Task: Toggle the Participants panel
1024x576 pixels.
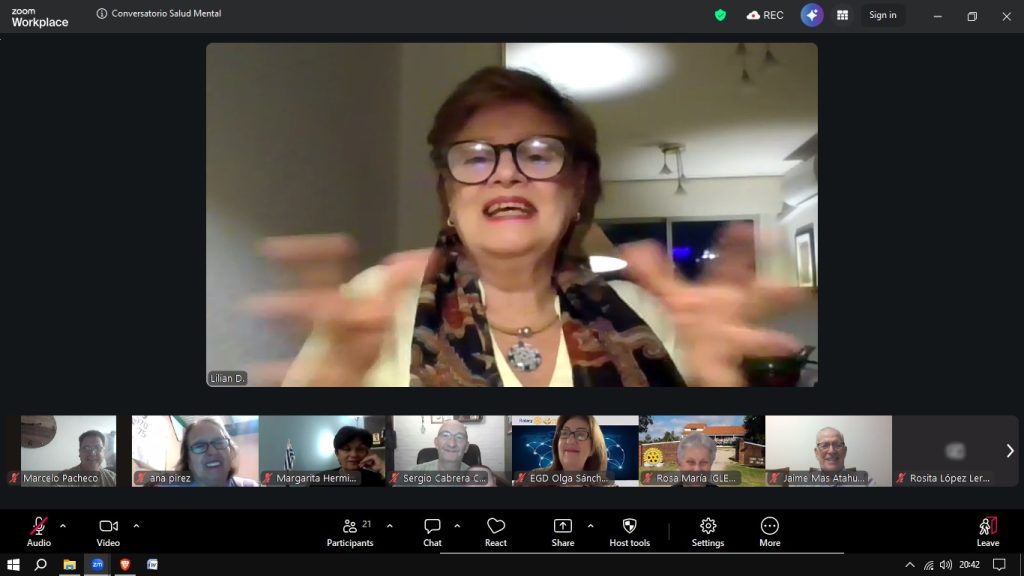Action: (x=349, y=531)
